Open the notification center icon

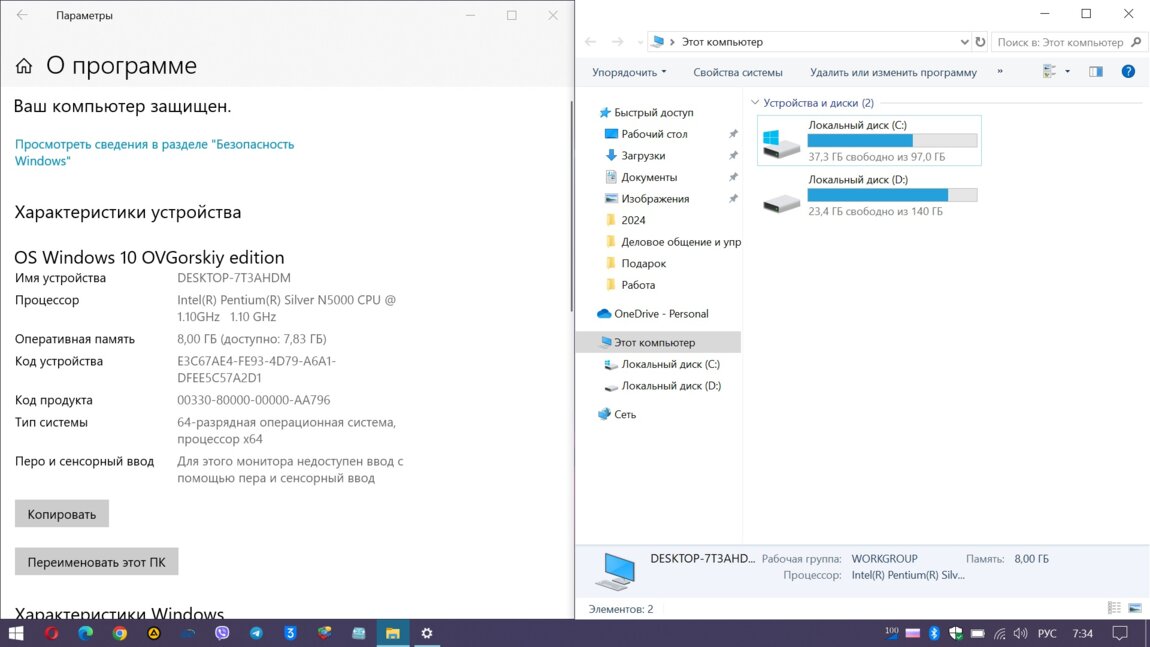coord(1120,633)
